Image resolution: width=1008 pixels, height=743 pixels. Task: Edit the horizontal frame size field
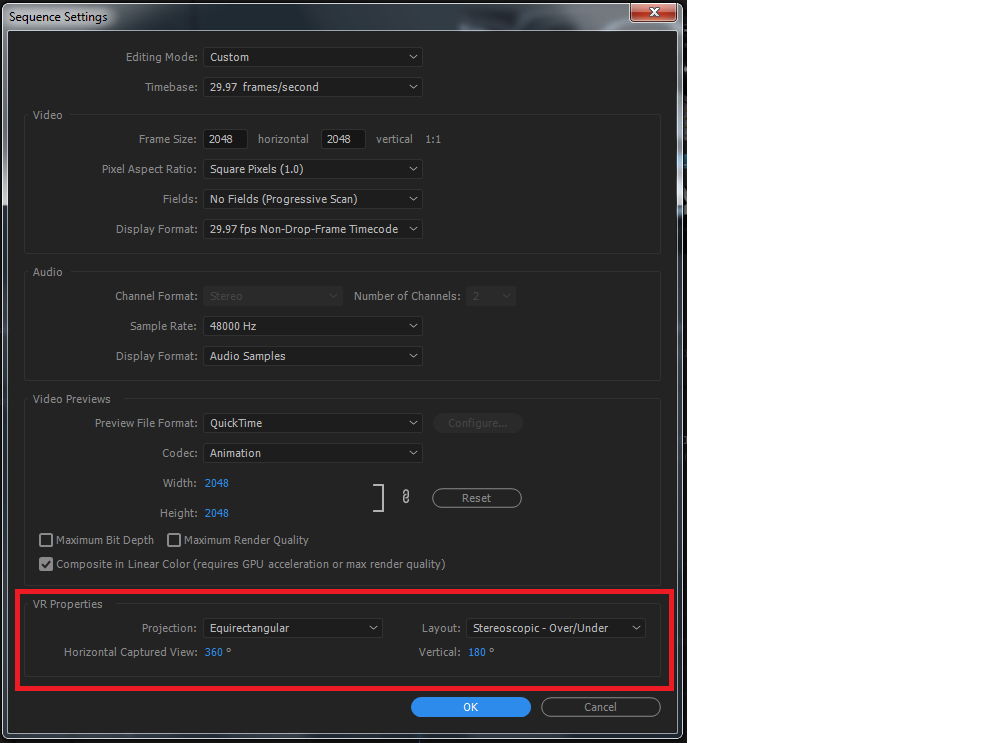[224, 139]
